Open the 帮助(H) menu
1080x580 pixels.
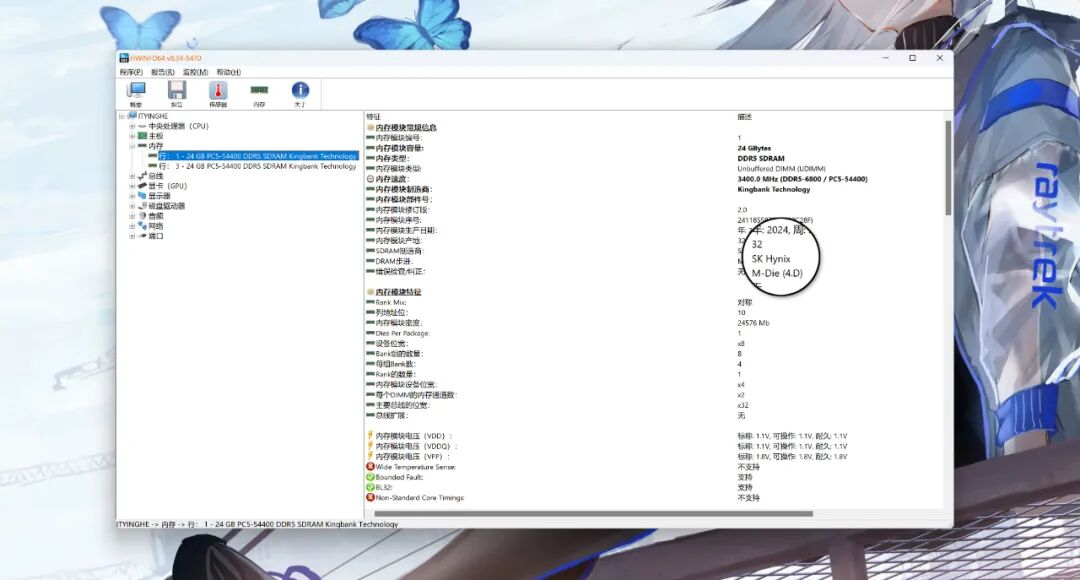coord(229,72)
